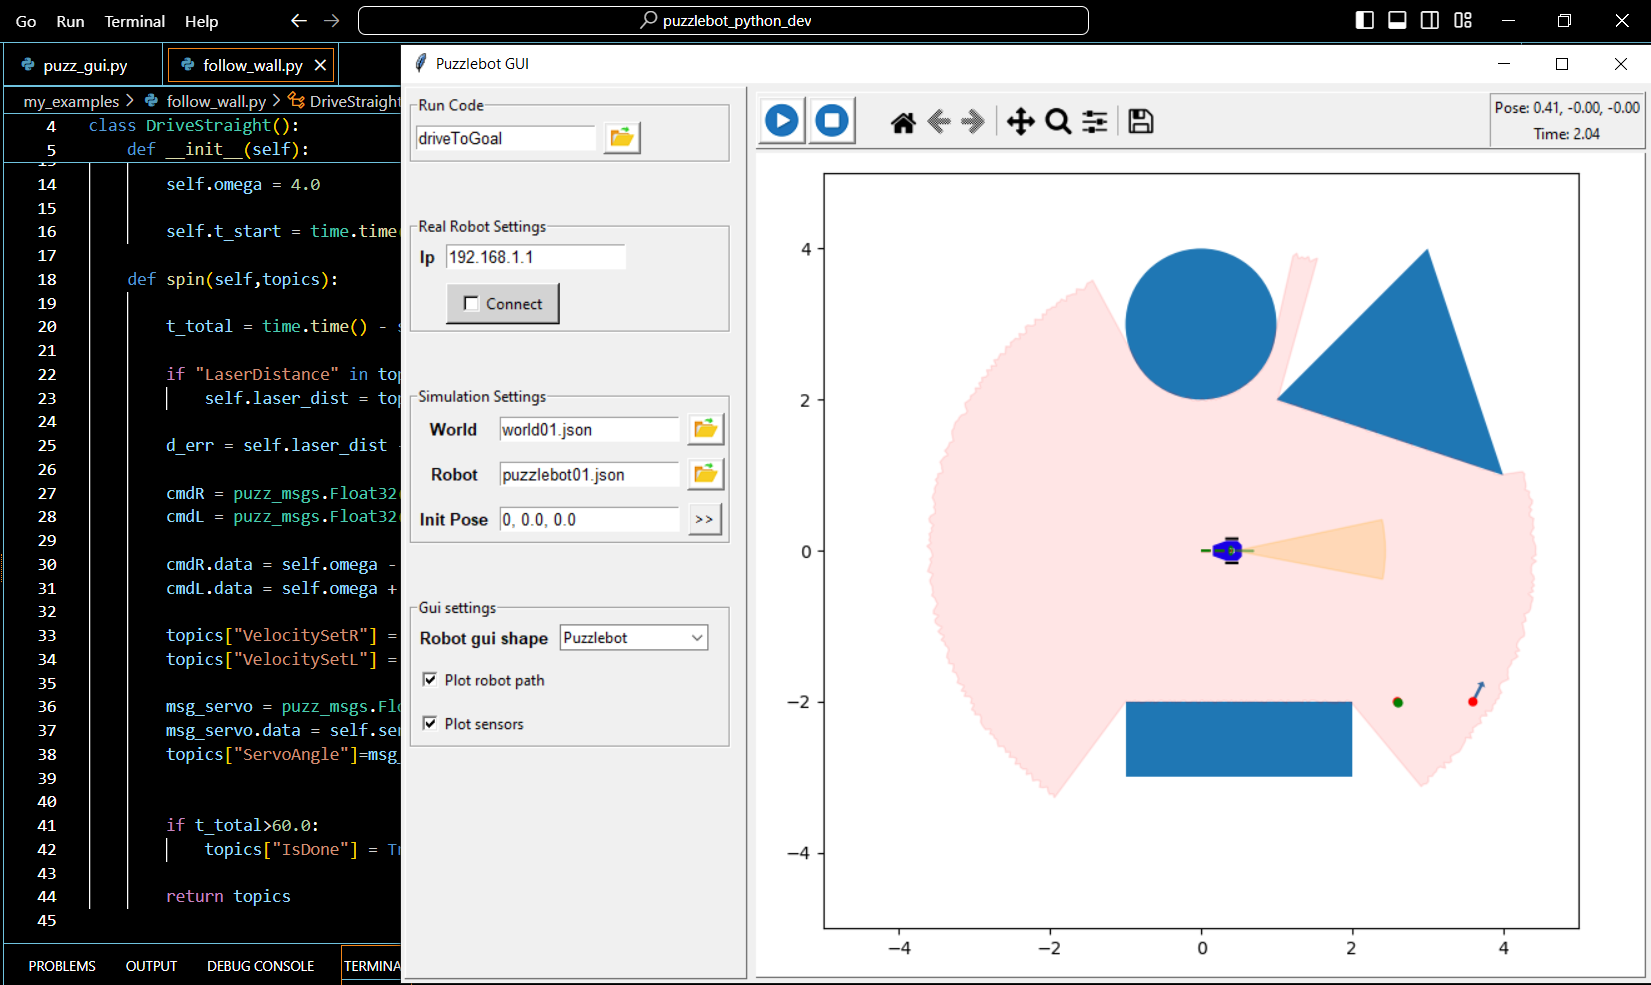Open Customize Layout icon
Viewport: 1651px width, 985px height.
tap(1463, 21)
